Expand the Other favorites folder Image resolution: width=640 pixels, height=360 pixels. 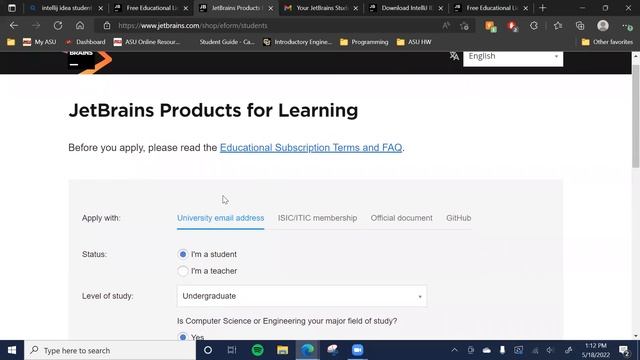pos(607,42)
